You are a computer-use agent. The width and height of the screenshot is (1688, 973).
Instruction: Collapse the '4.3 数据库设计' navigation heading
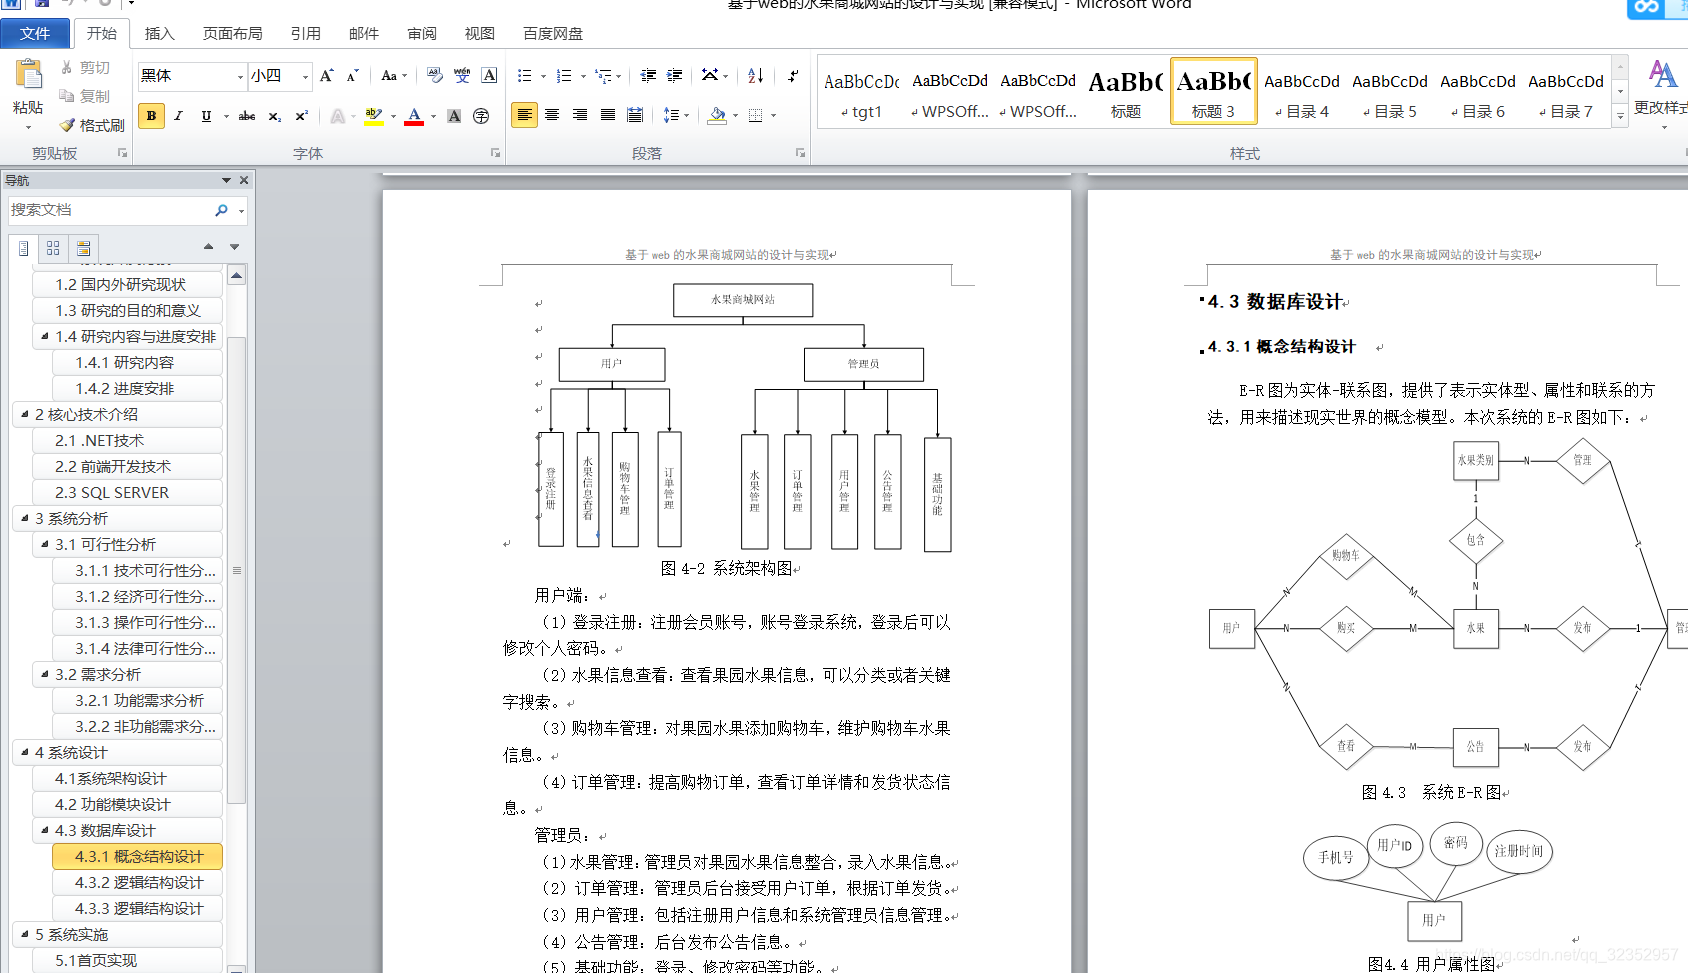[x=45, y=830]
